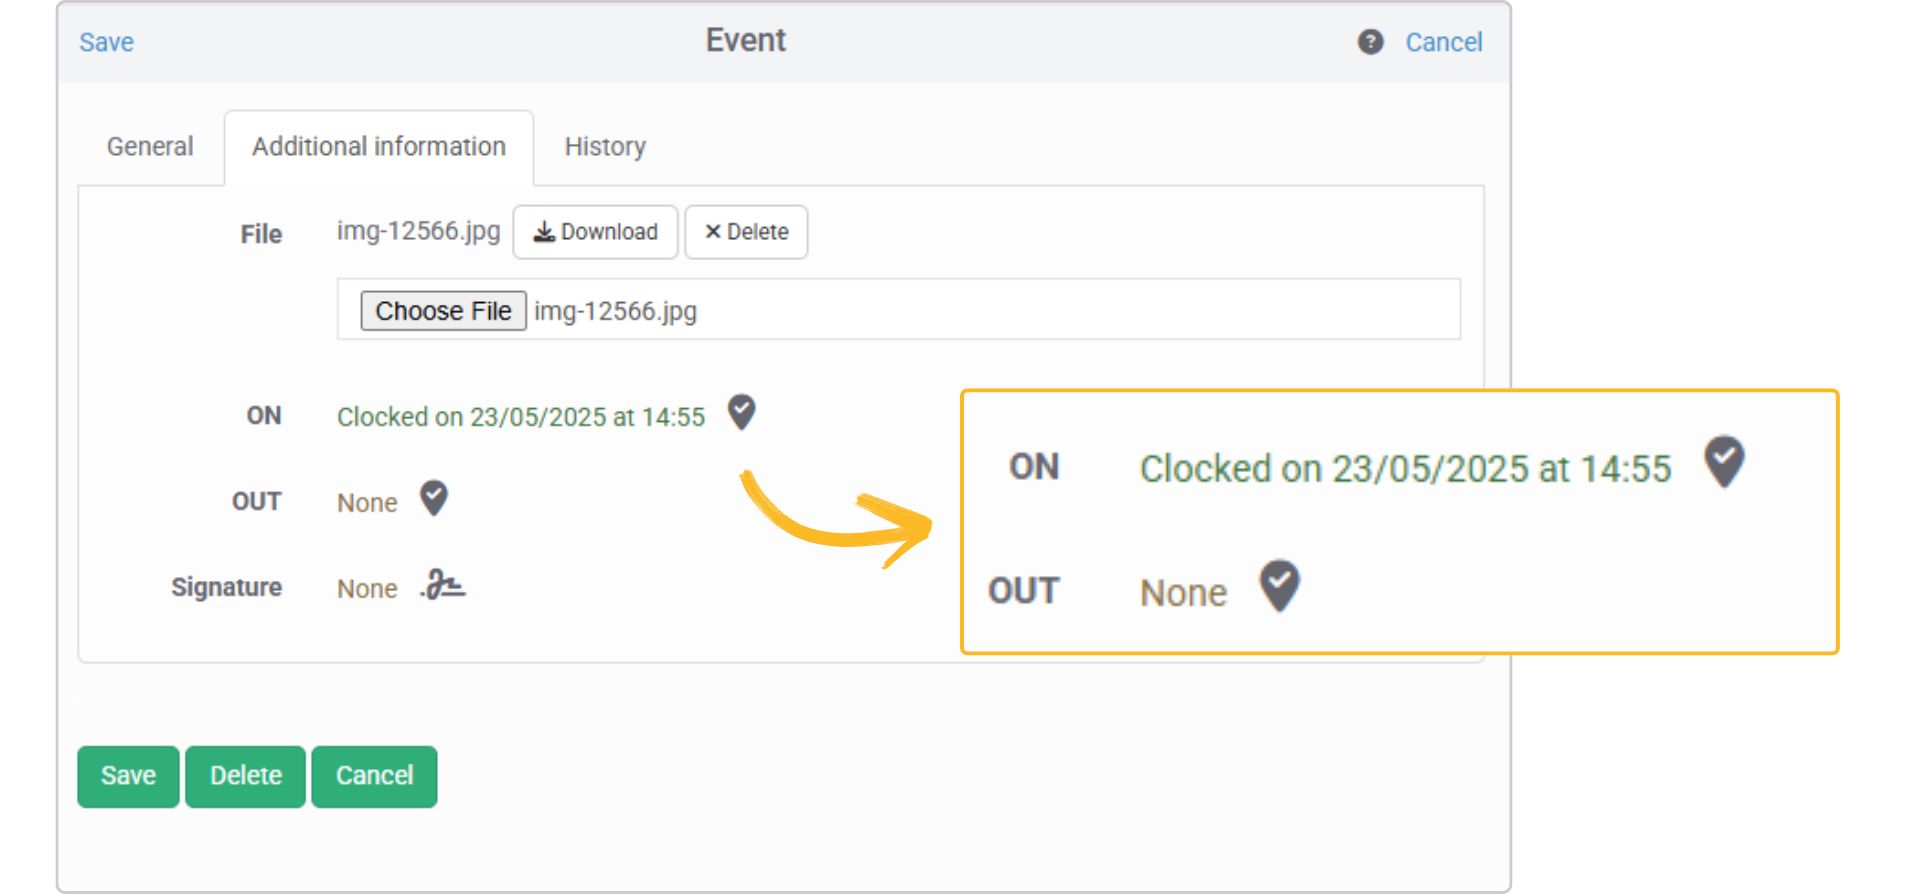1920x894 pixels.
Task: Click the download arrow icon on Download button
Action: (545, 231)
